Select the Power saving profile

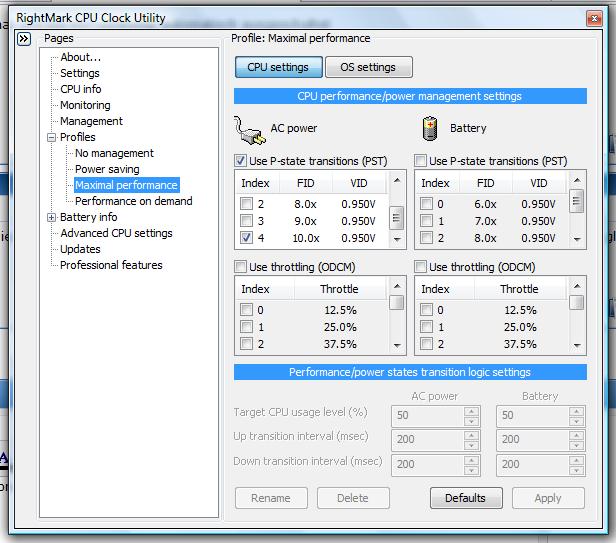[107, 169]
